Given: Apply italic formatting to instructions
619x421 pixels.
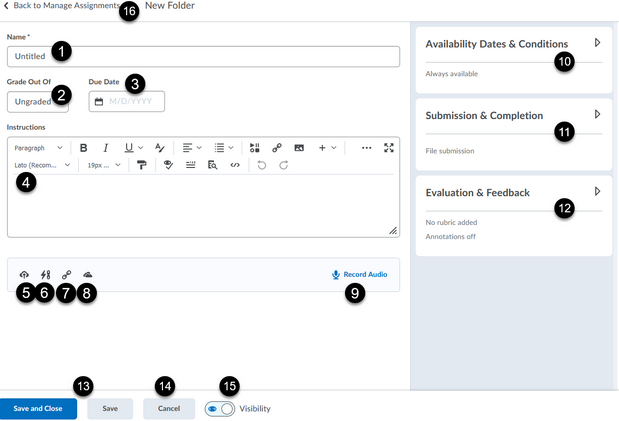Looking at the screenshot, I should coord(107,148).
